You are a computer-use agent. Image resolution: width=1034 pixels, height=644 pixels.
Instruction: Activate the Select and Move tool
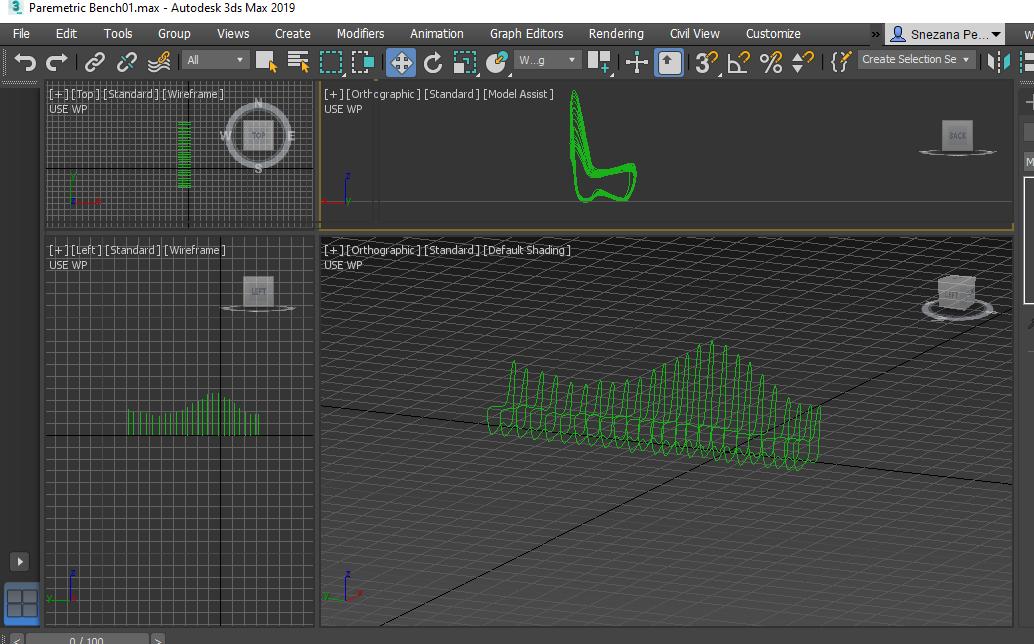point(401,62)
